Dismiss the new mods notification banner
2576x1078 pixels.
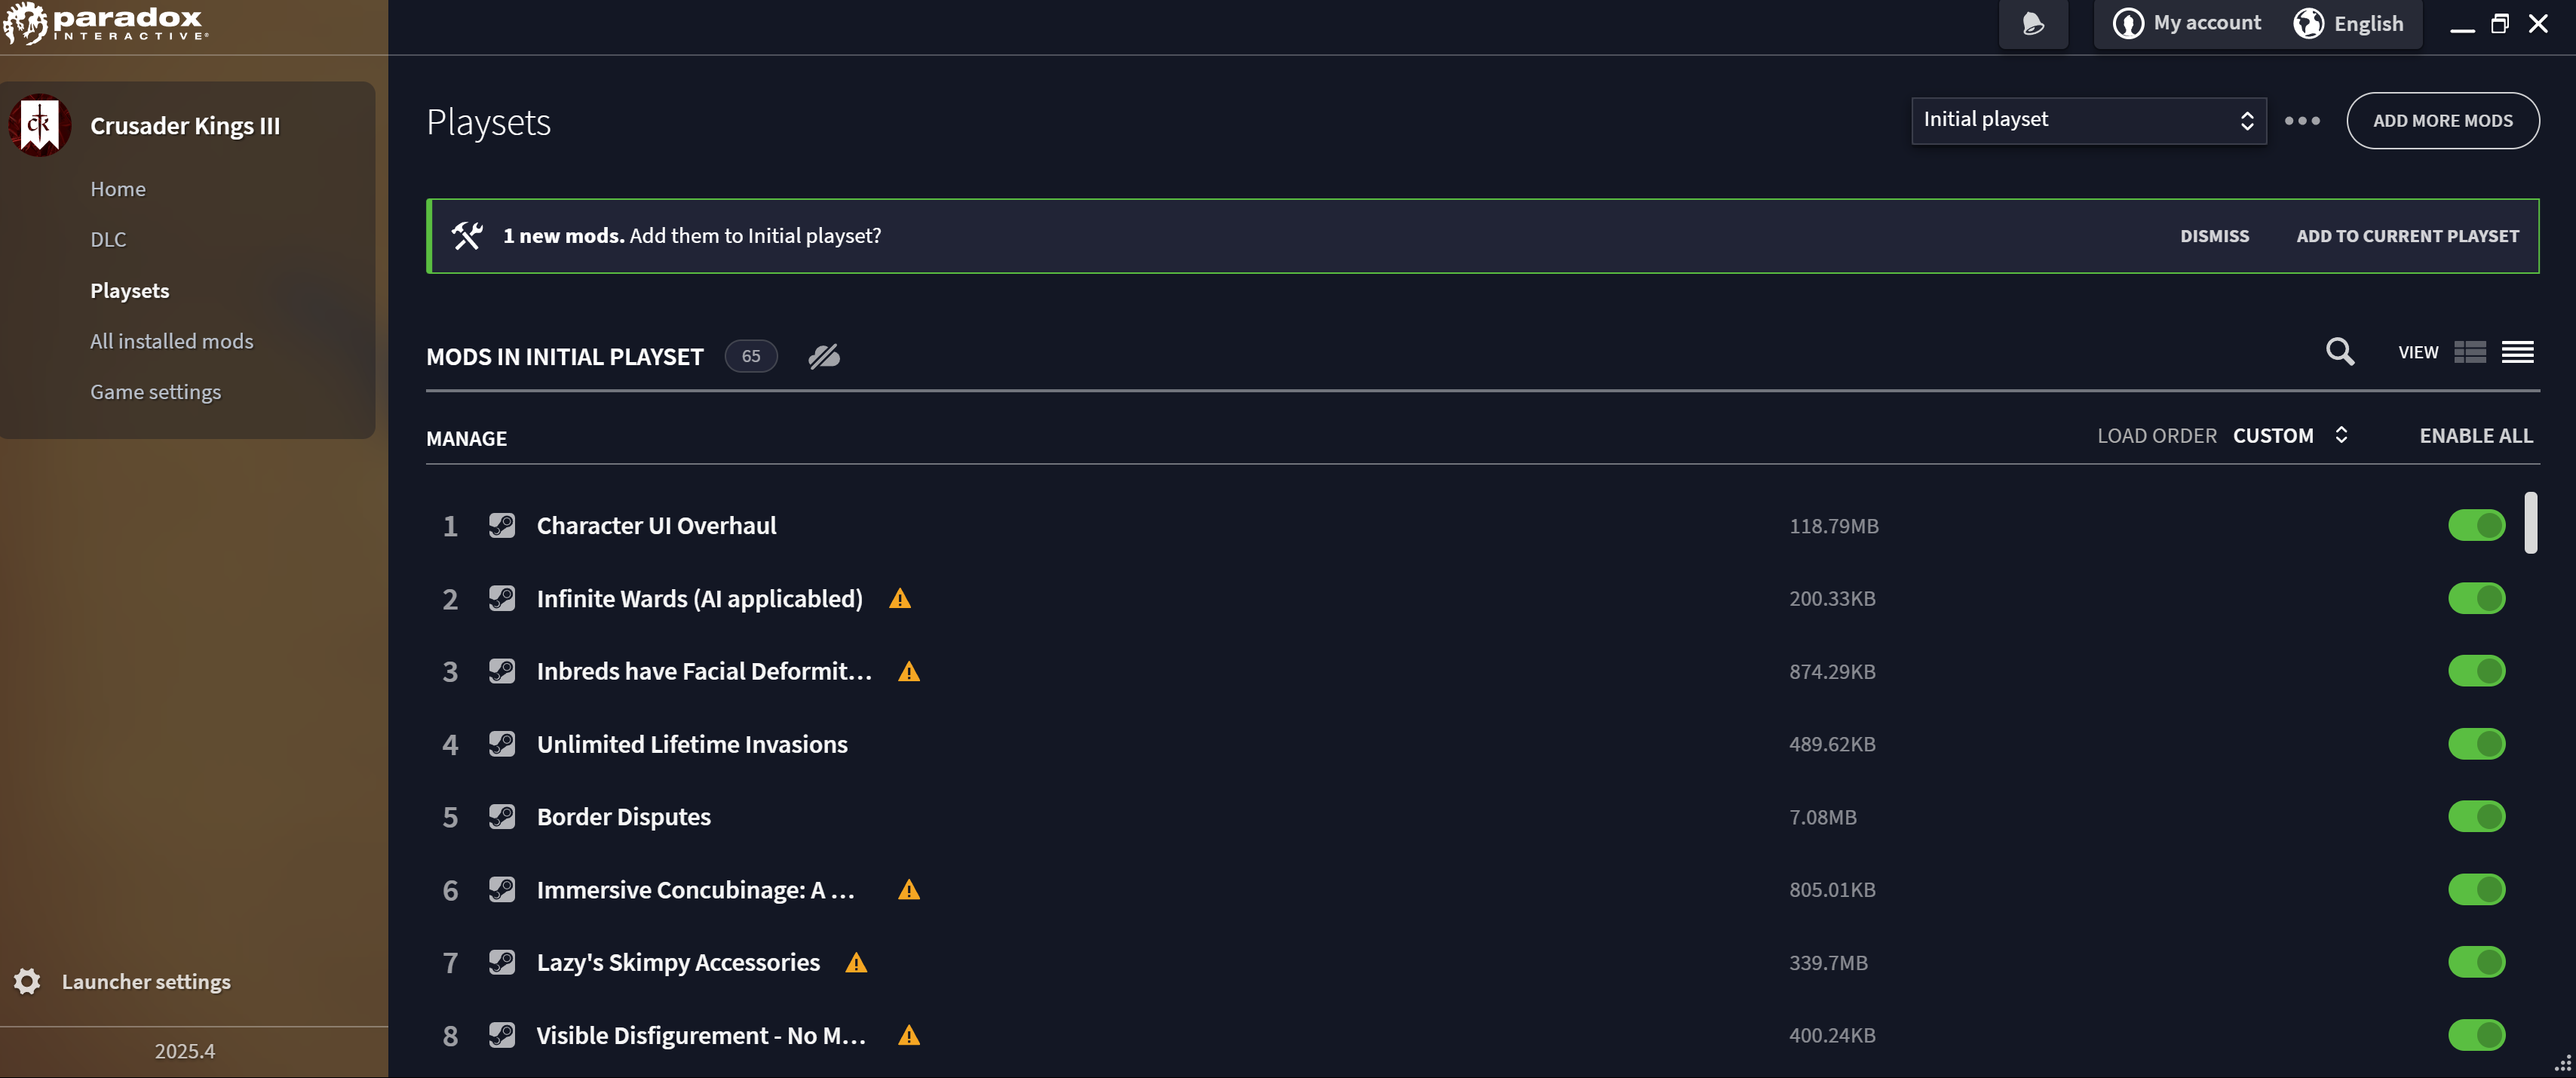pyautogui.click(x=2213, y=236)
